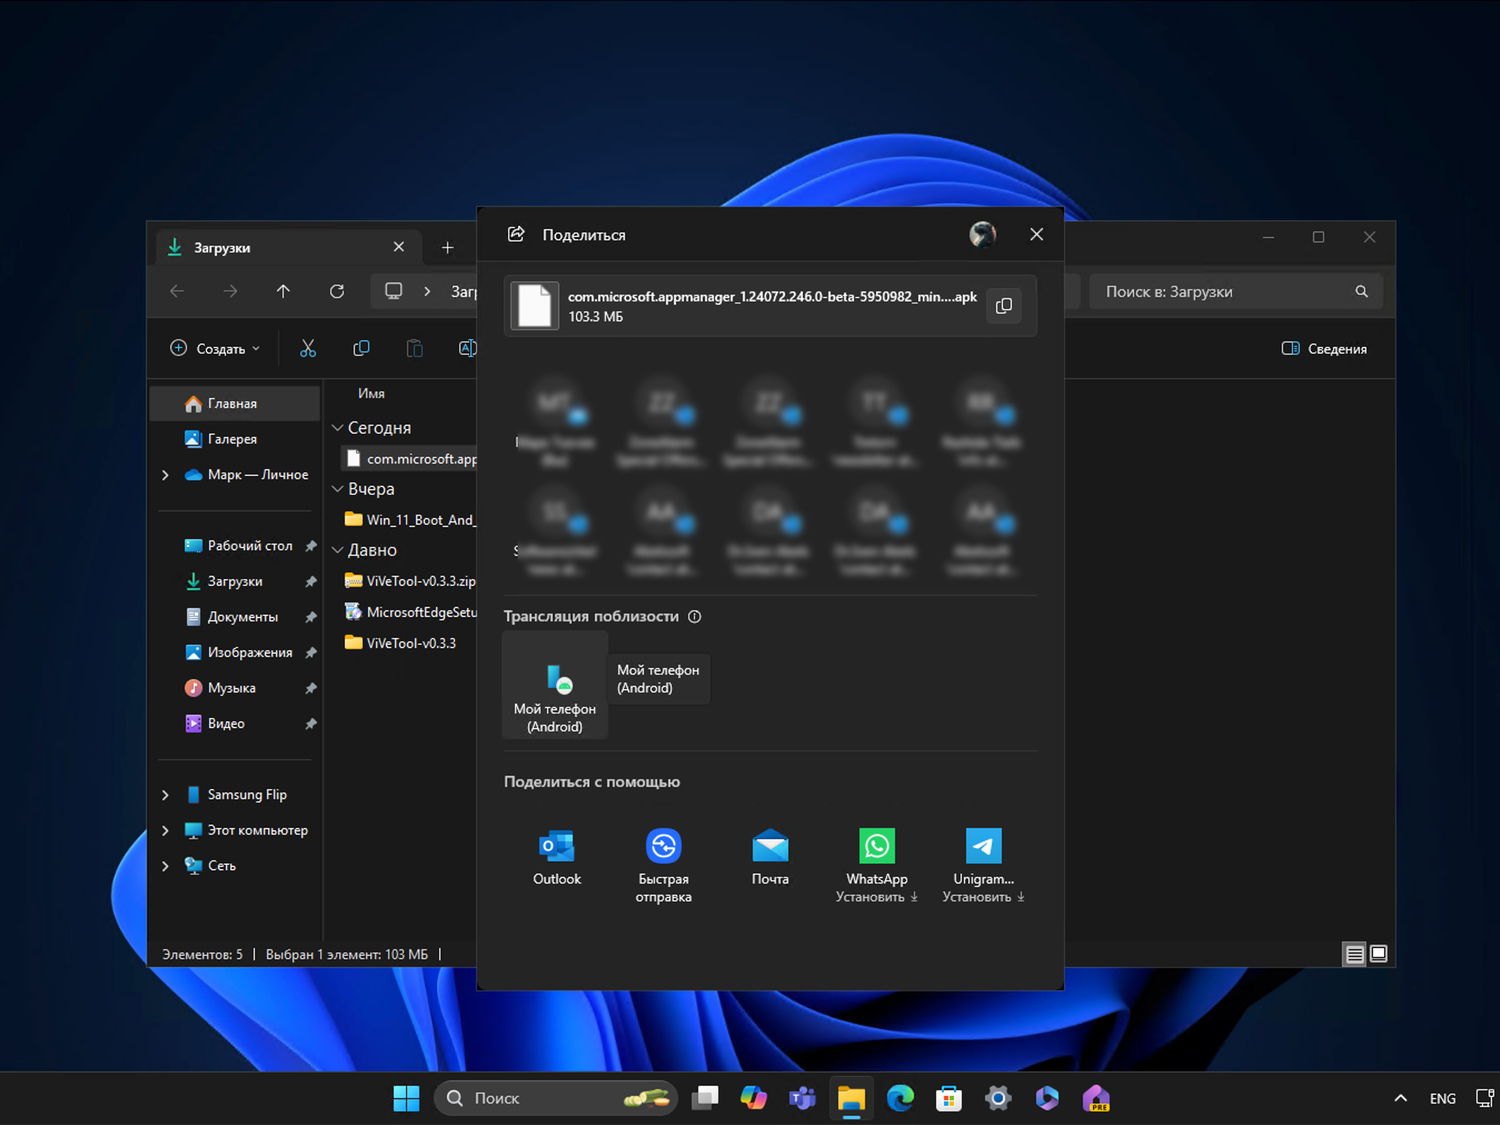Copy the apk file using copy icon

click(x=1004, y=306)
